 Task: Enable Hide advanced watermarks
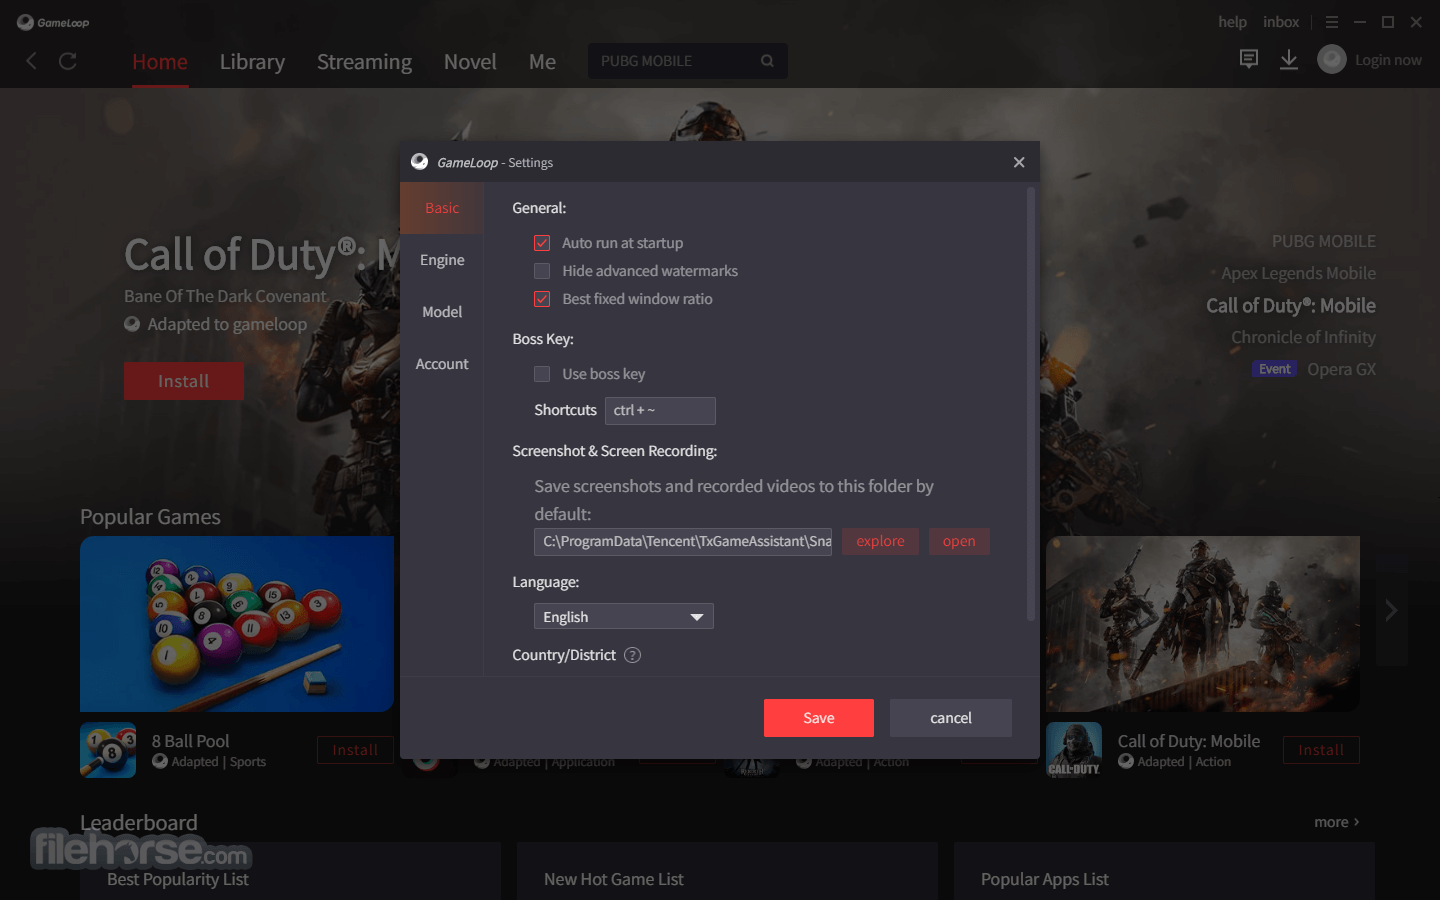(542, 271)
